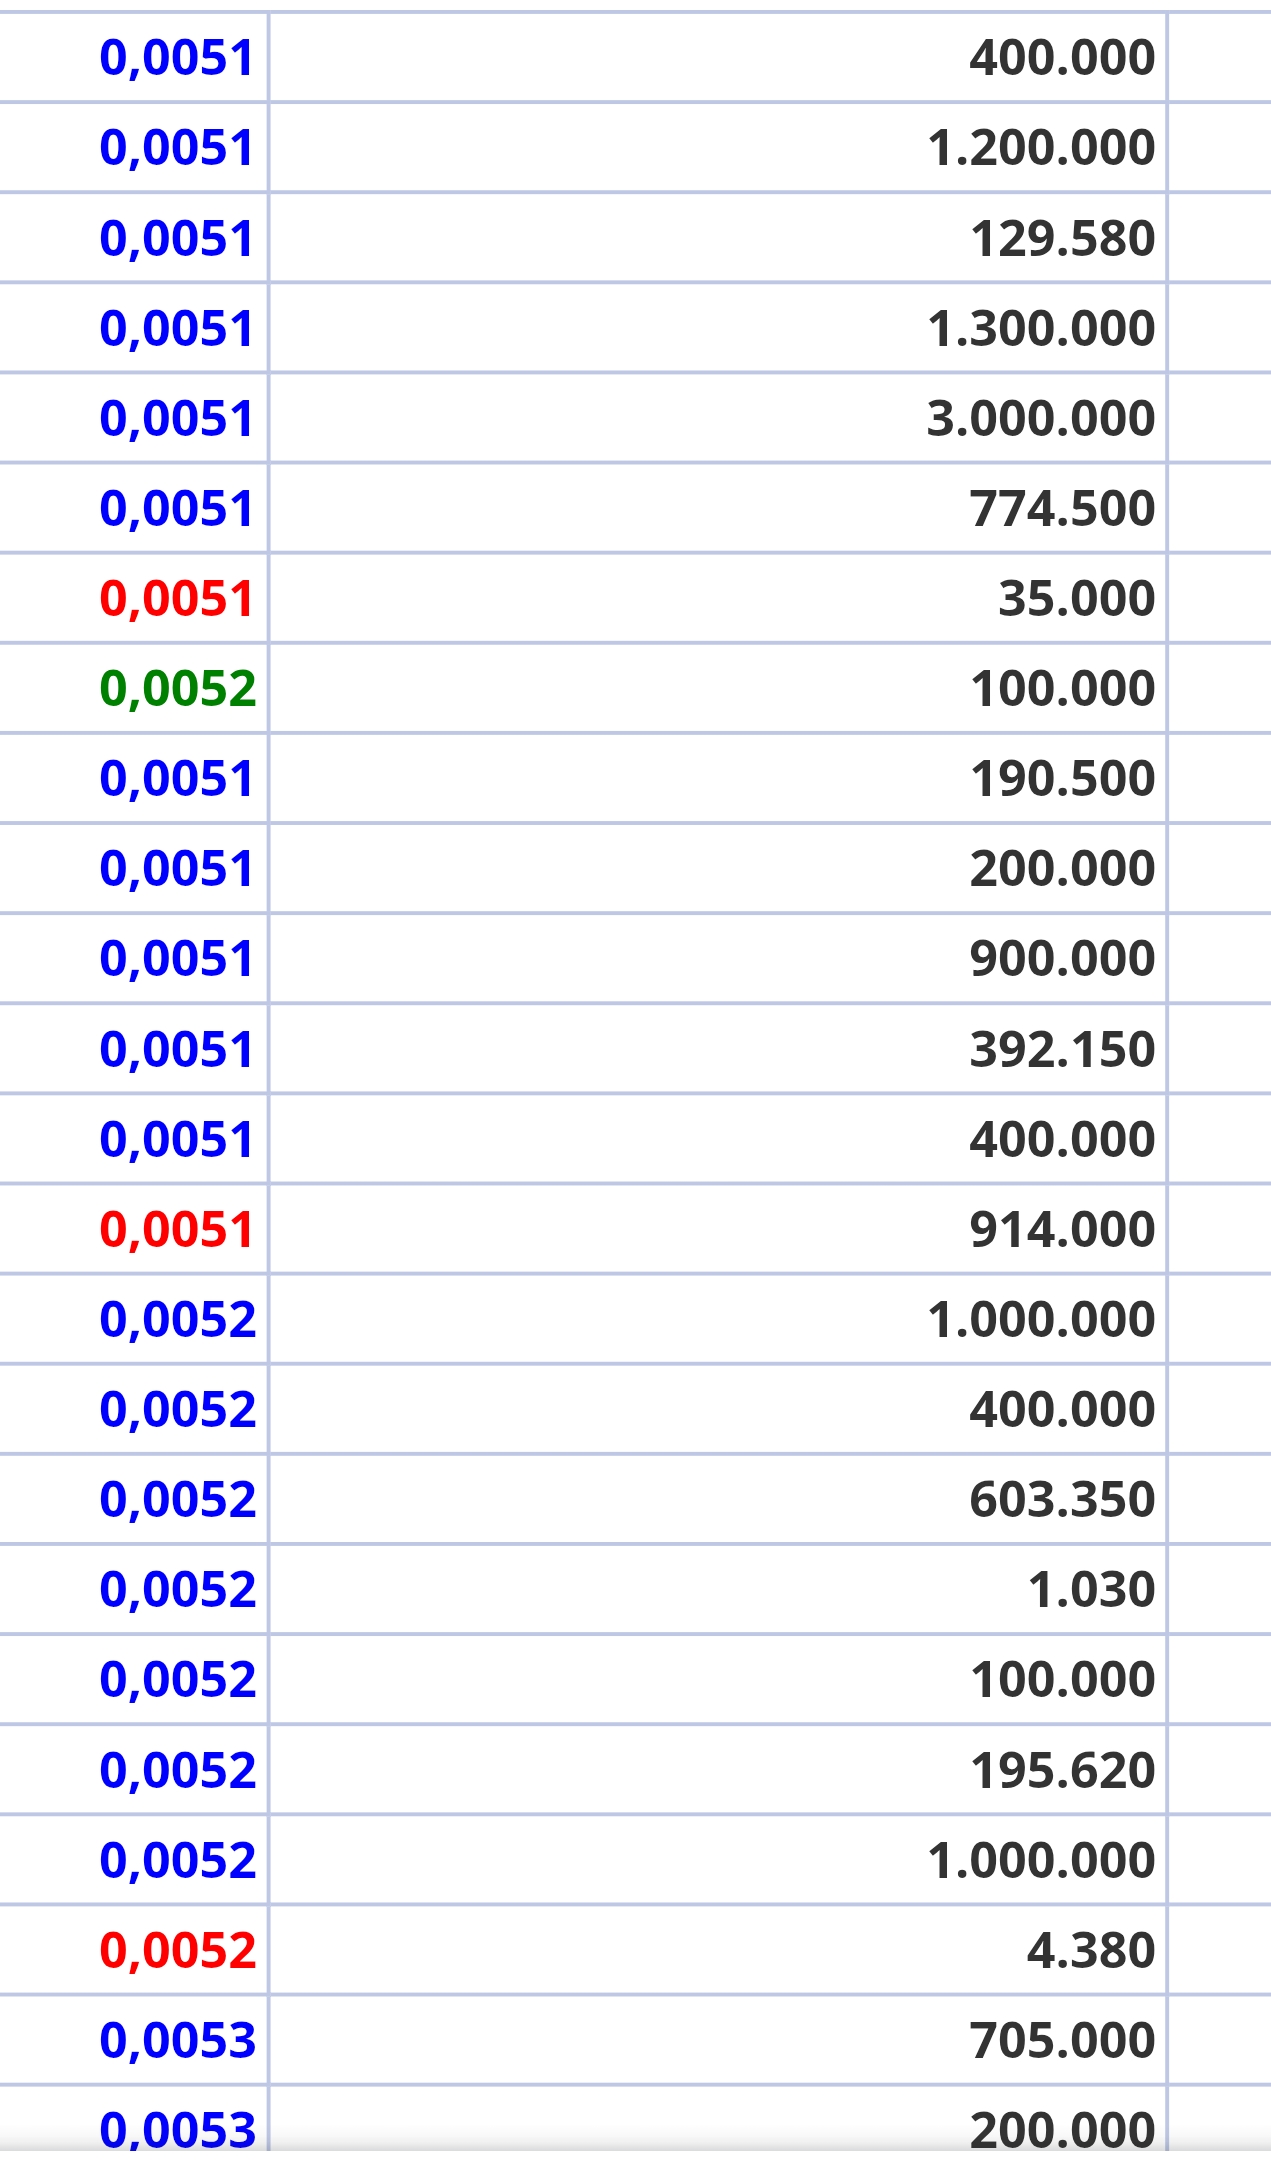Click the 0,0053 price beside 705.000
The width and height of the screenshot is (1271, 2173).
pyautogui.click(x=178, y=2040)
